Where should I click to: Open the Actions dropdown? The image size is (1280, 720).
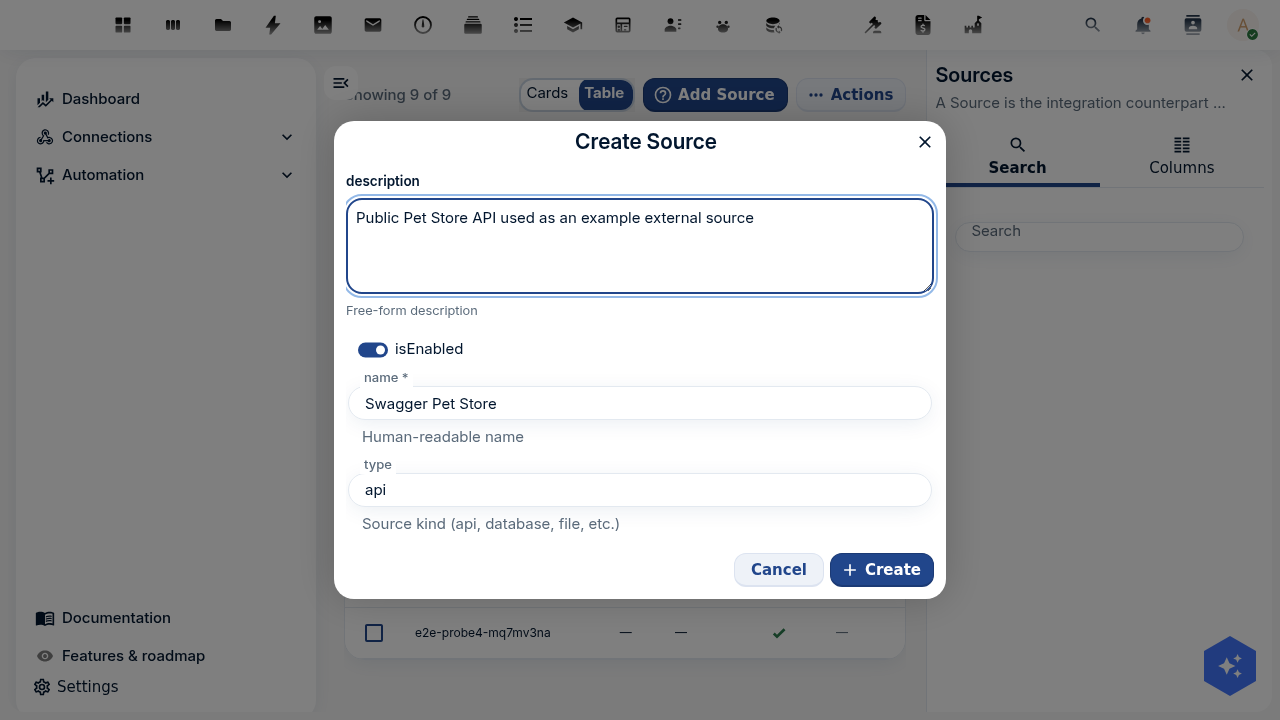[x=851, y=94]
